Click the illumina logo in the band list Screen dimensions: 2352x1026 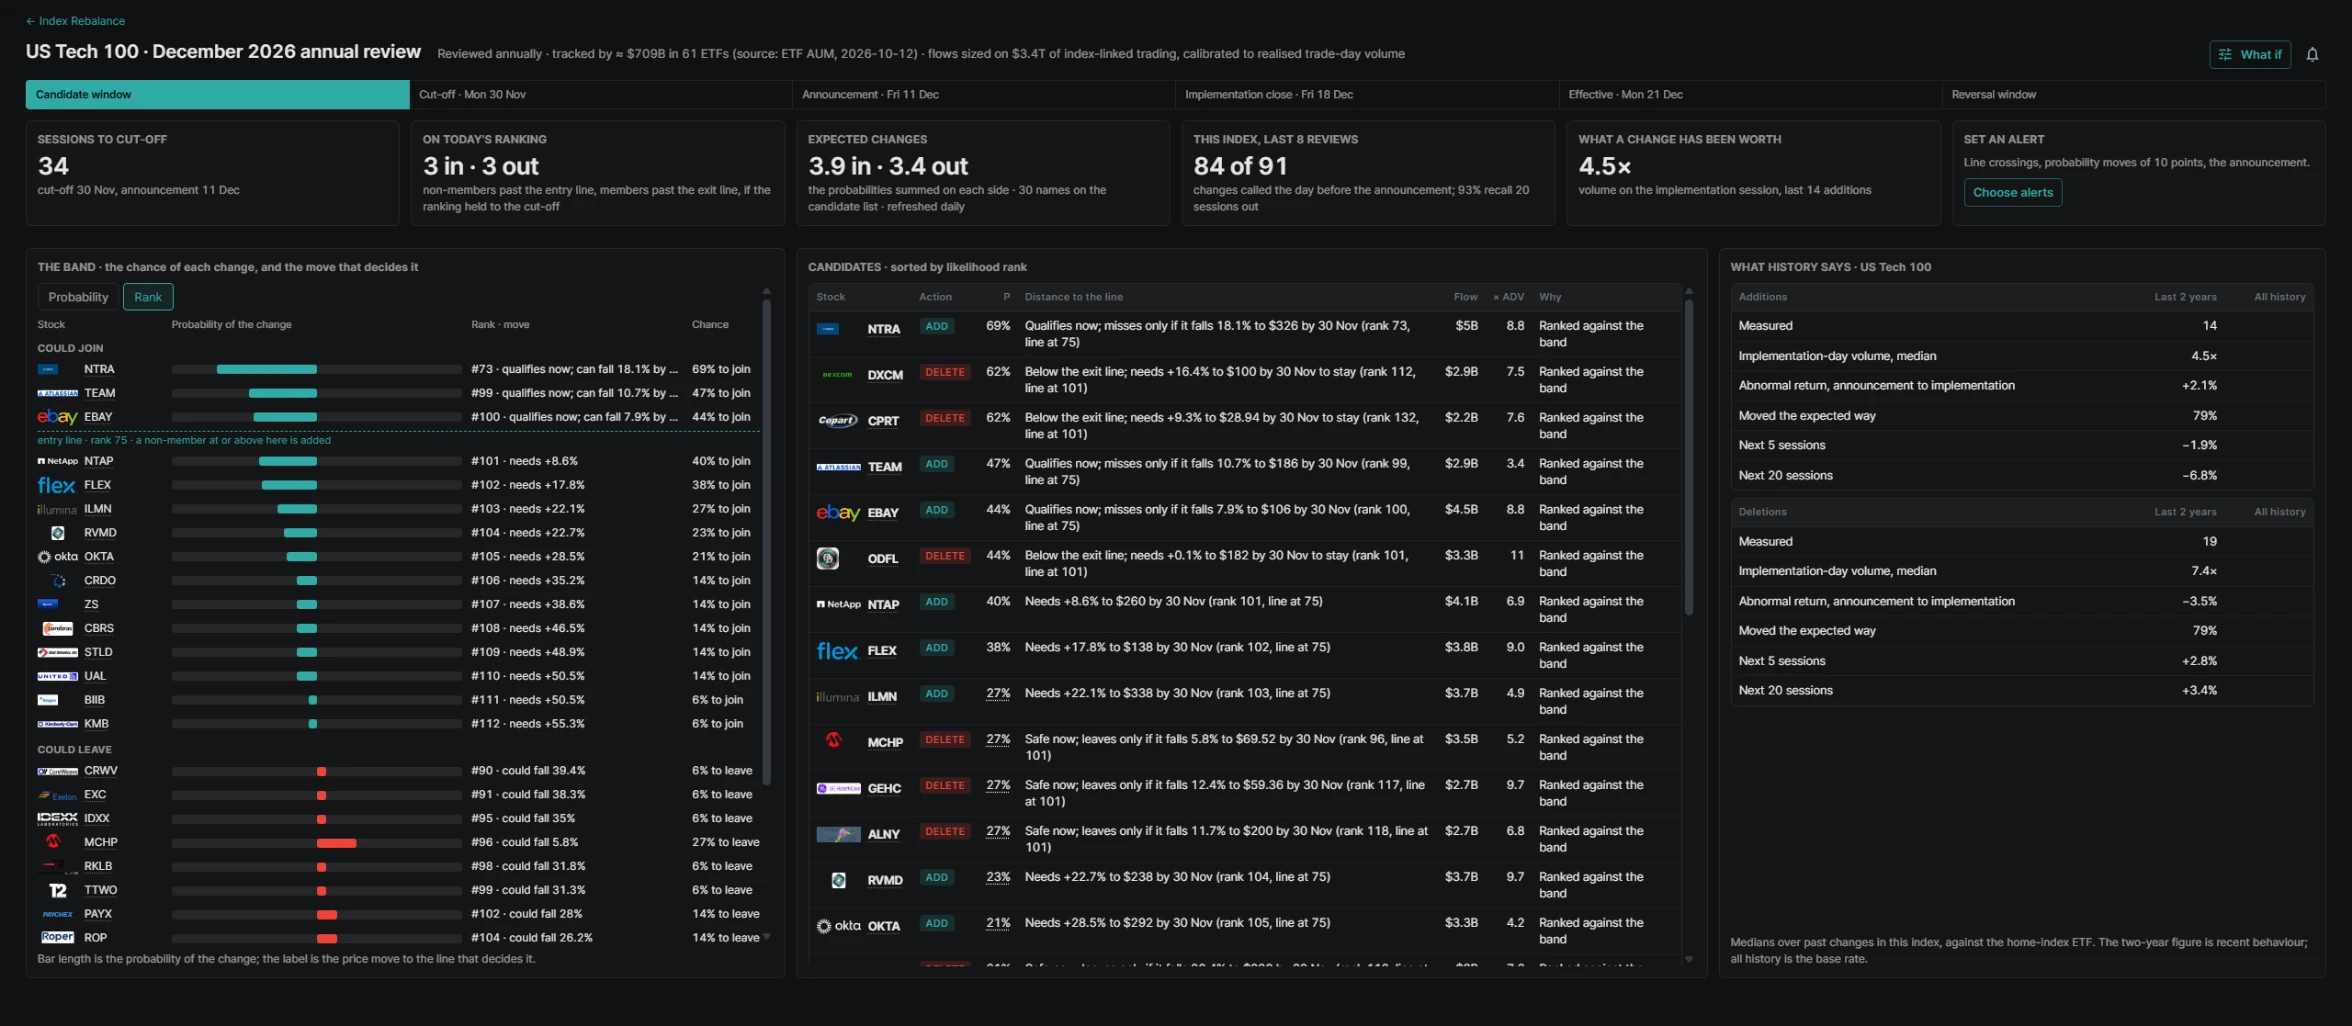(57, 509)
